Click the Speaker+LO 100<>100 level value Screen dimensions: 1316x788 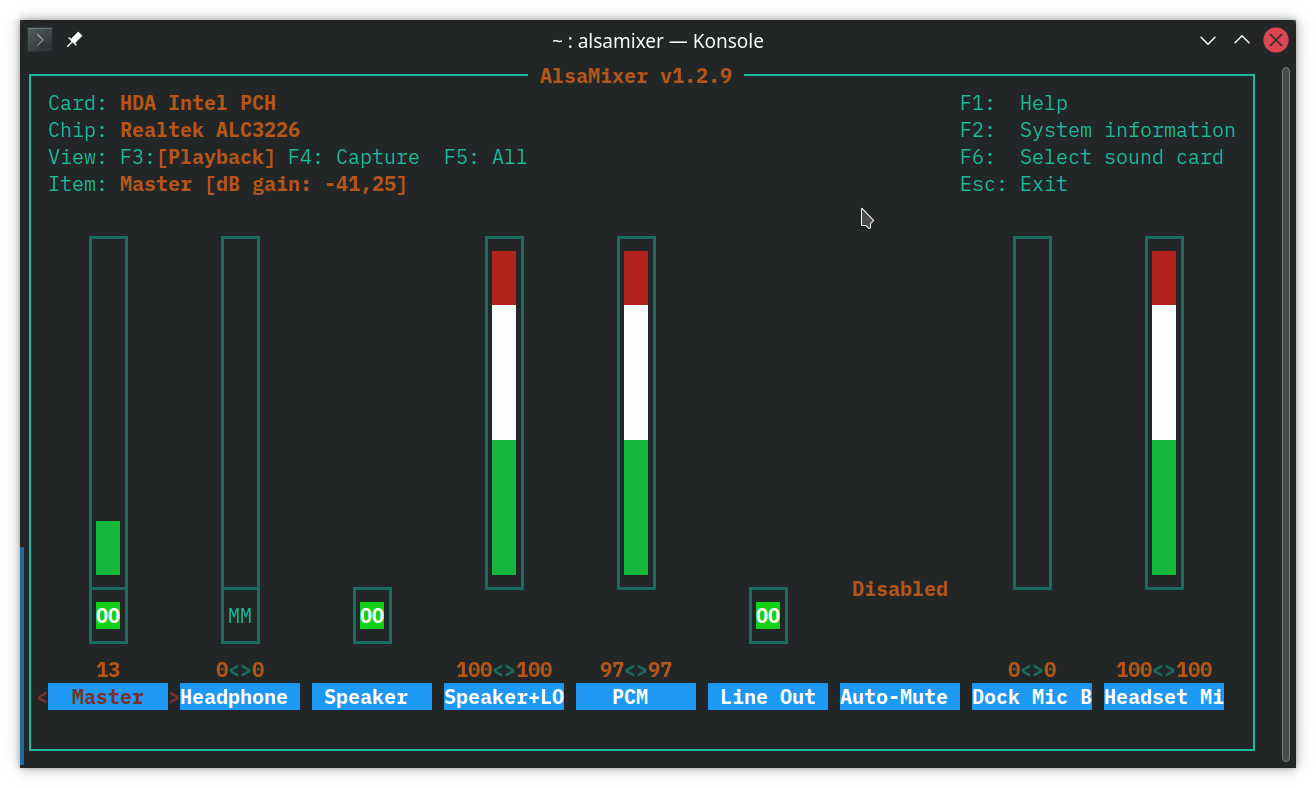pyautogui.click(x=504, y=670)
